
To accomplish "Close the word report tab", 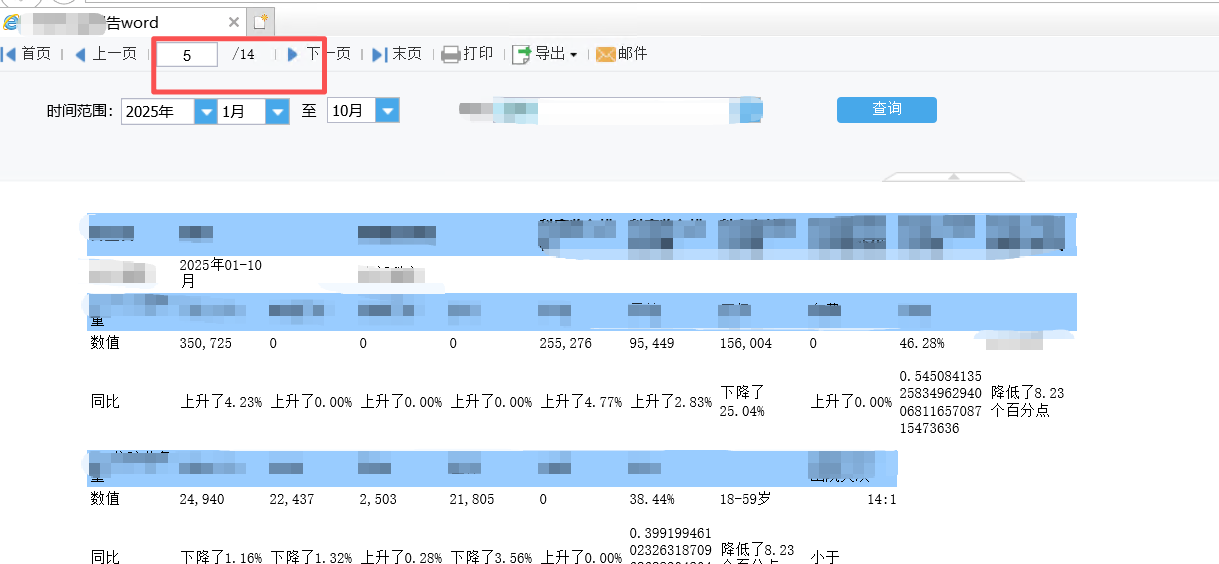I will [234, 22].
